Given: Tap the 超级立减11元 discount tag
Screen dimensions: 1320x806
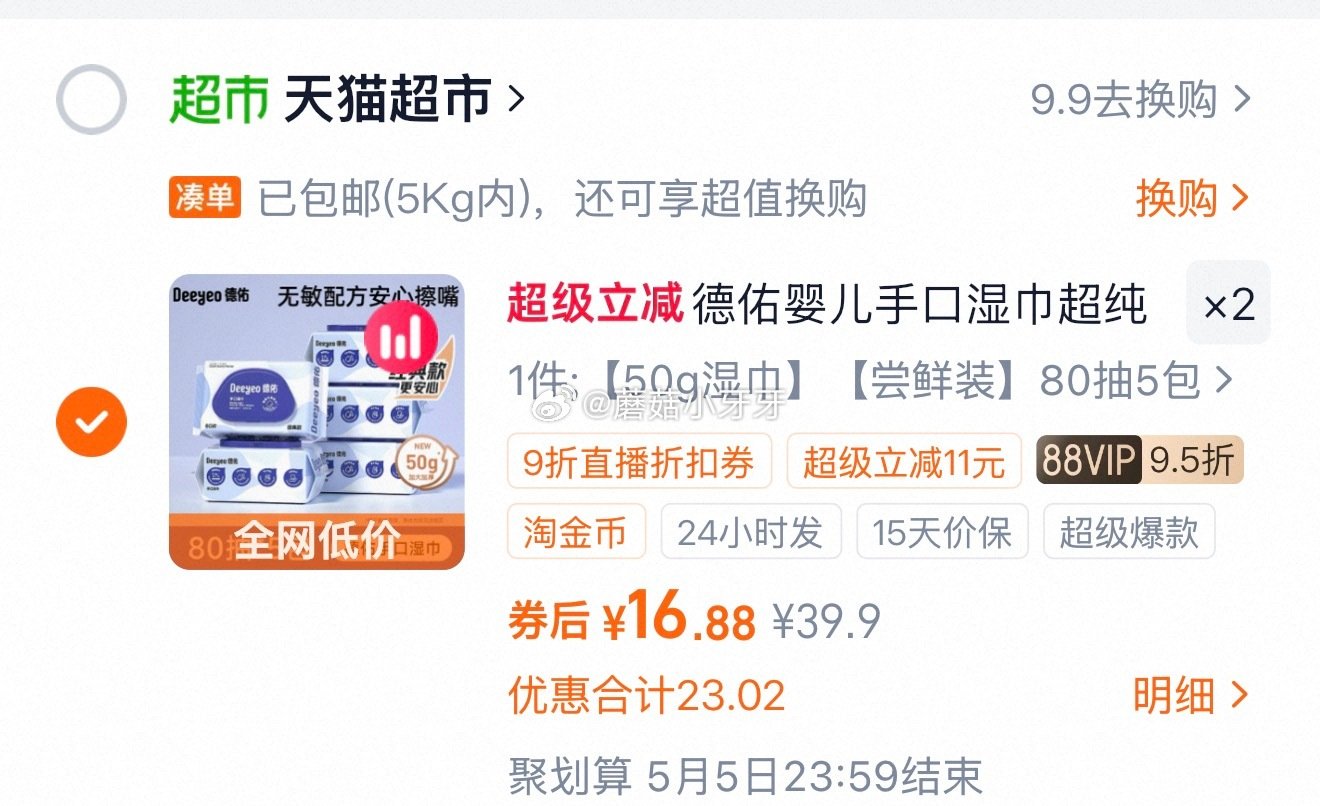Looking at the screenshot, I should click(904, 461).
